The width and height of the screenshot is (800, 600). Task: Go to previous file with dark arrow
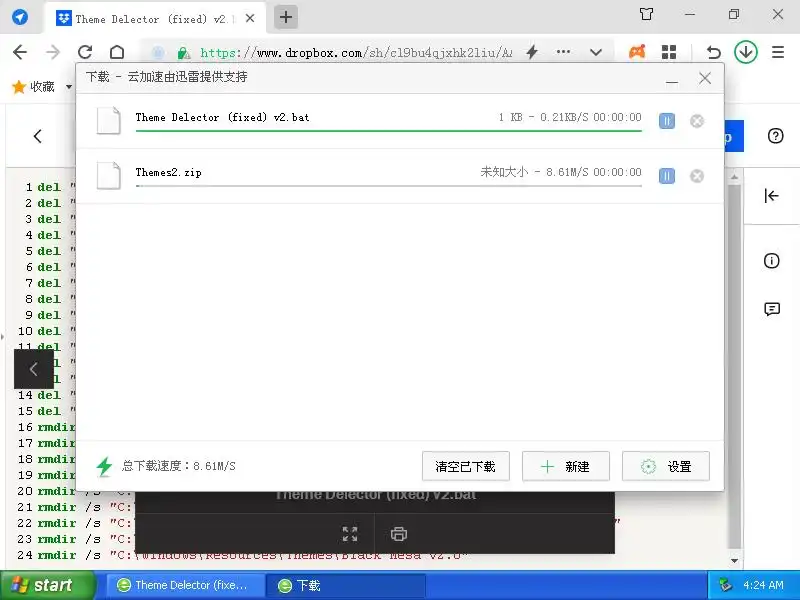34,369
